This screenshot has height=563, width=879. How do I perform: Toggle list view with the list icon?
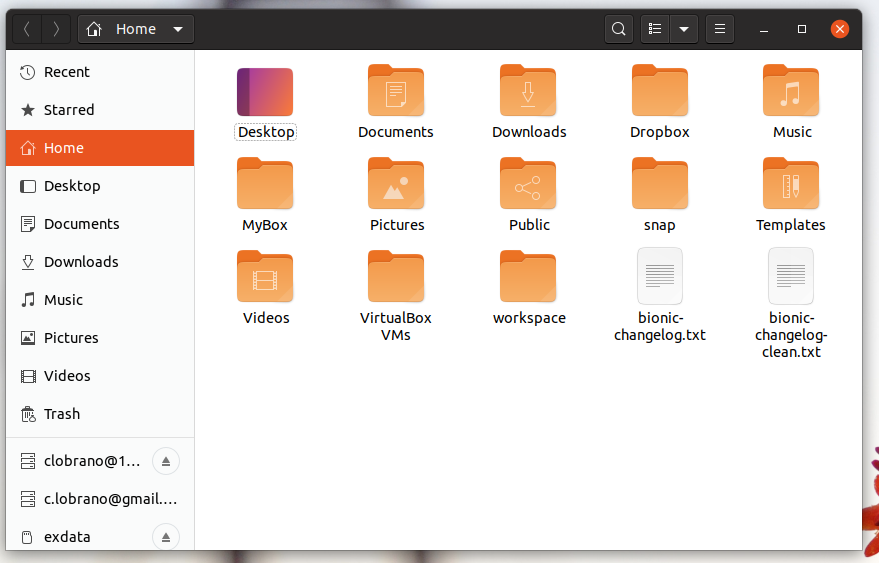point(655,29)
